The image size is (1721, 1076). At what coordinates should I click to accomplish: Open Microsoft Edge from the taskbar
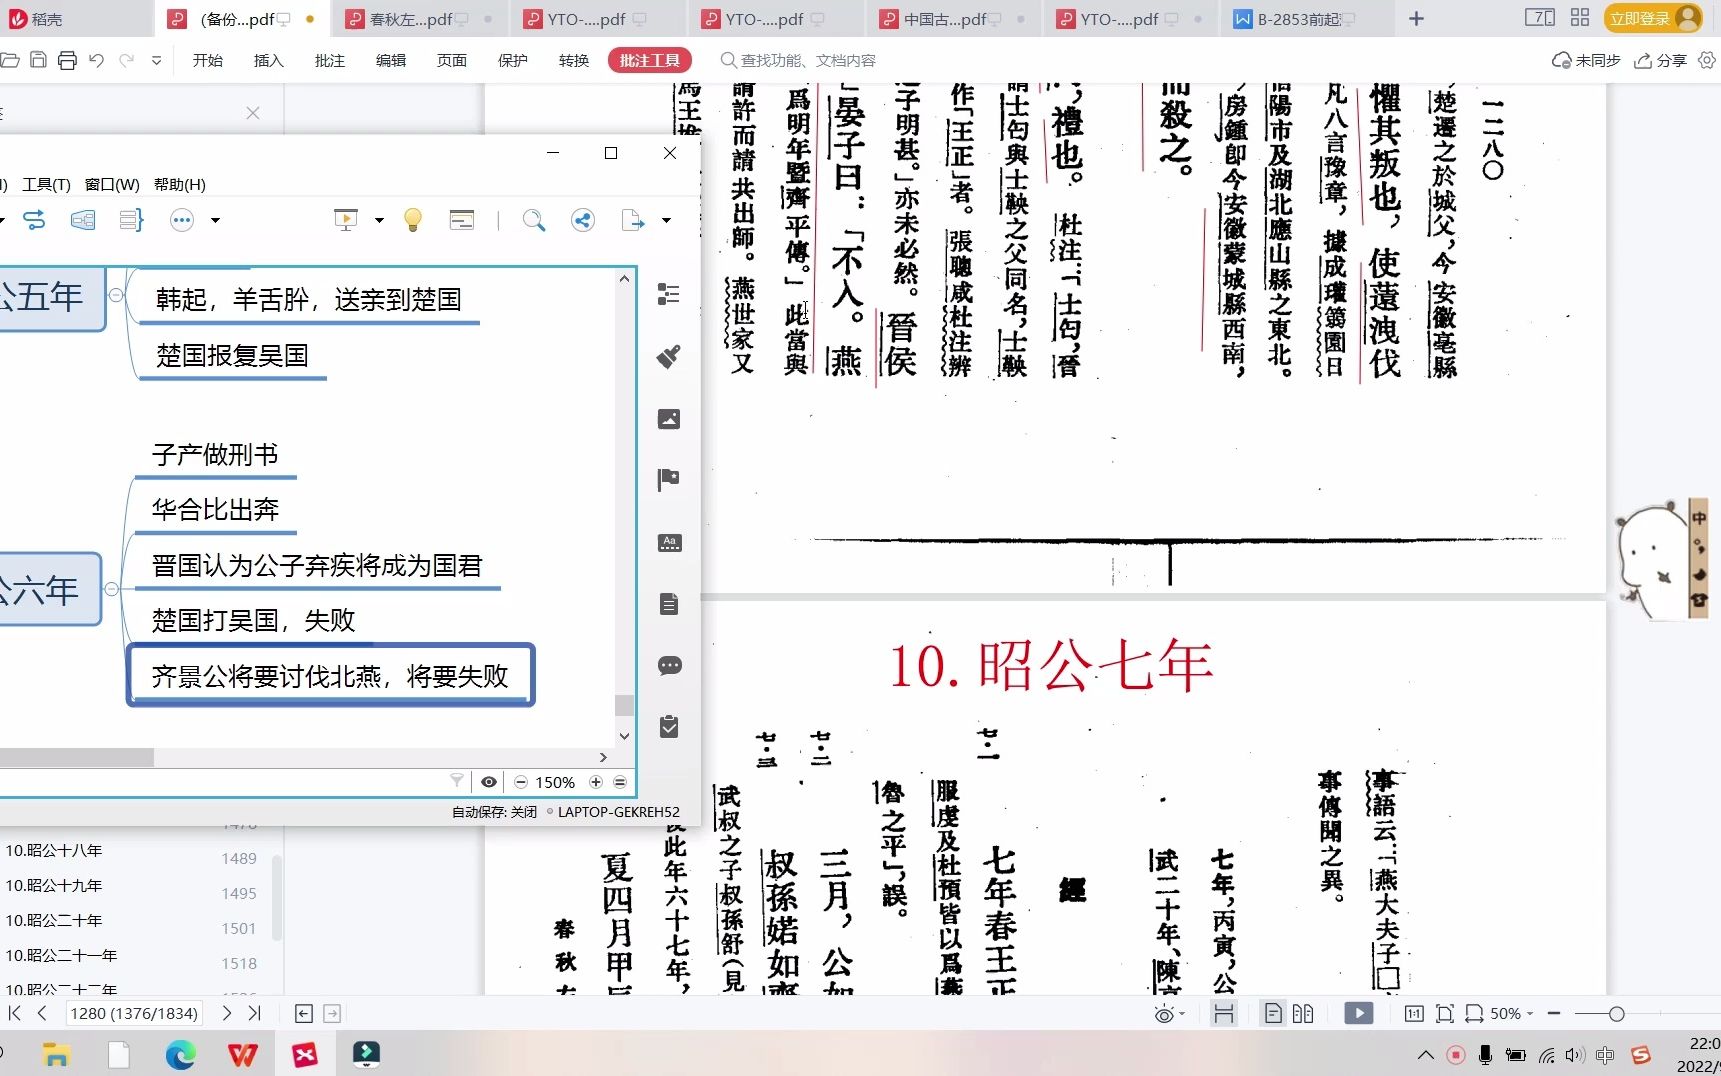[180, 1054]
